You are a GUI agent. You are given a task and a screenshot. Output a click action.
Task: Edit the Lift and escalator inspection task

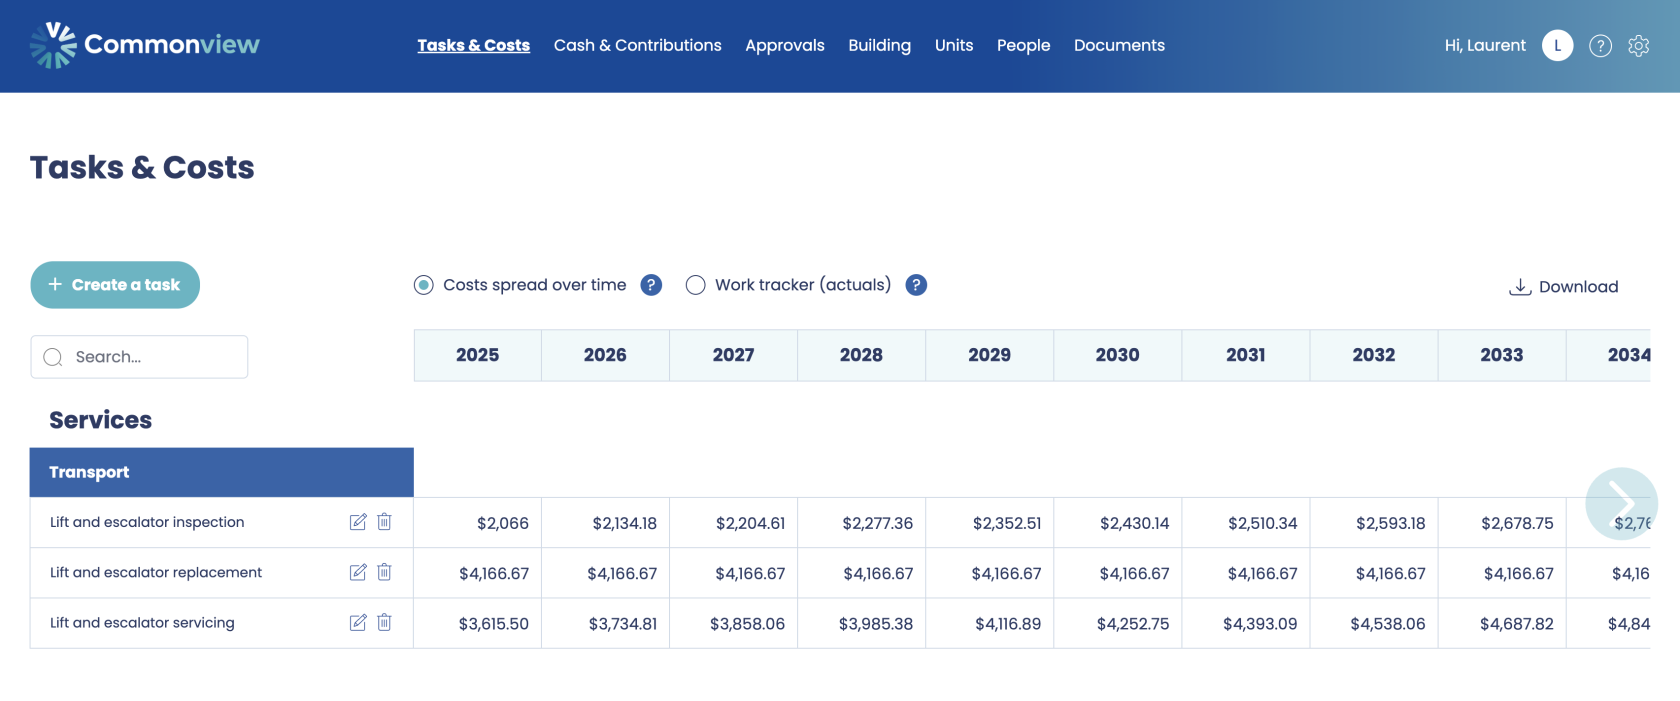click(x=357, y=522)
